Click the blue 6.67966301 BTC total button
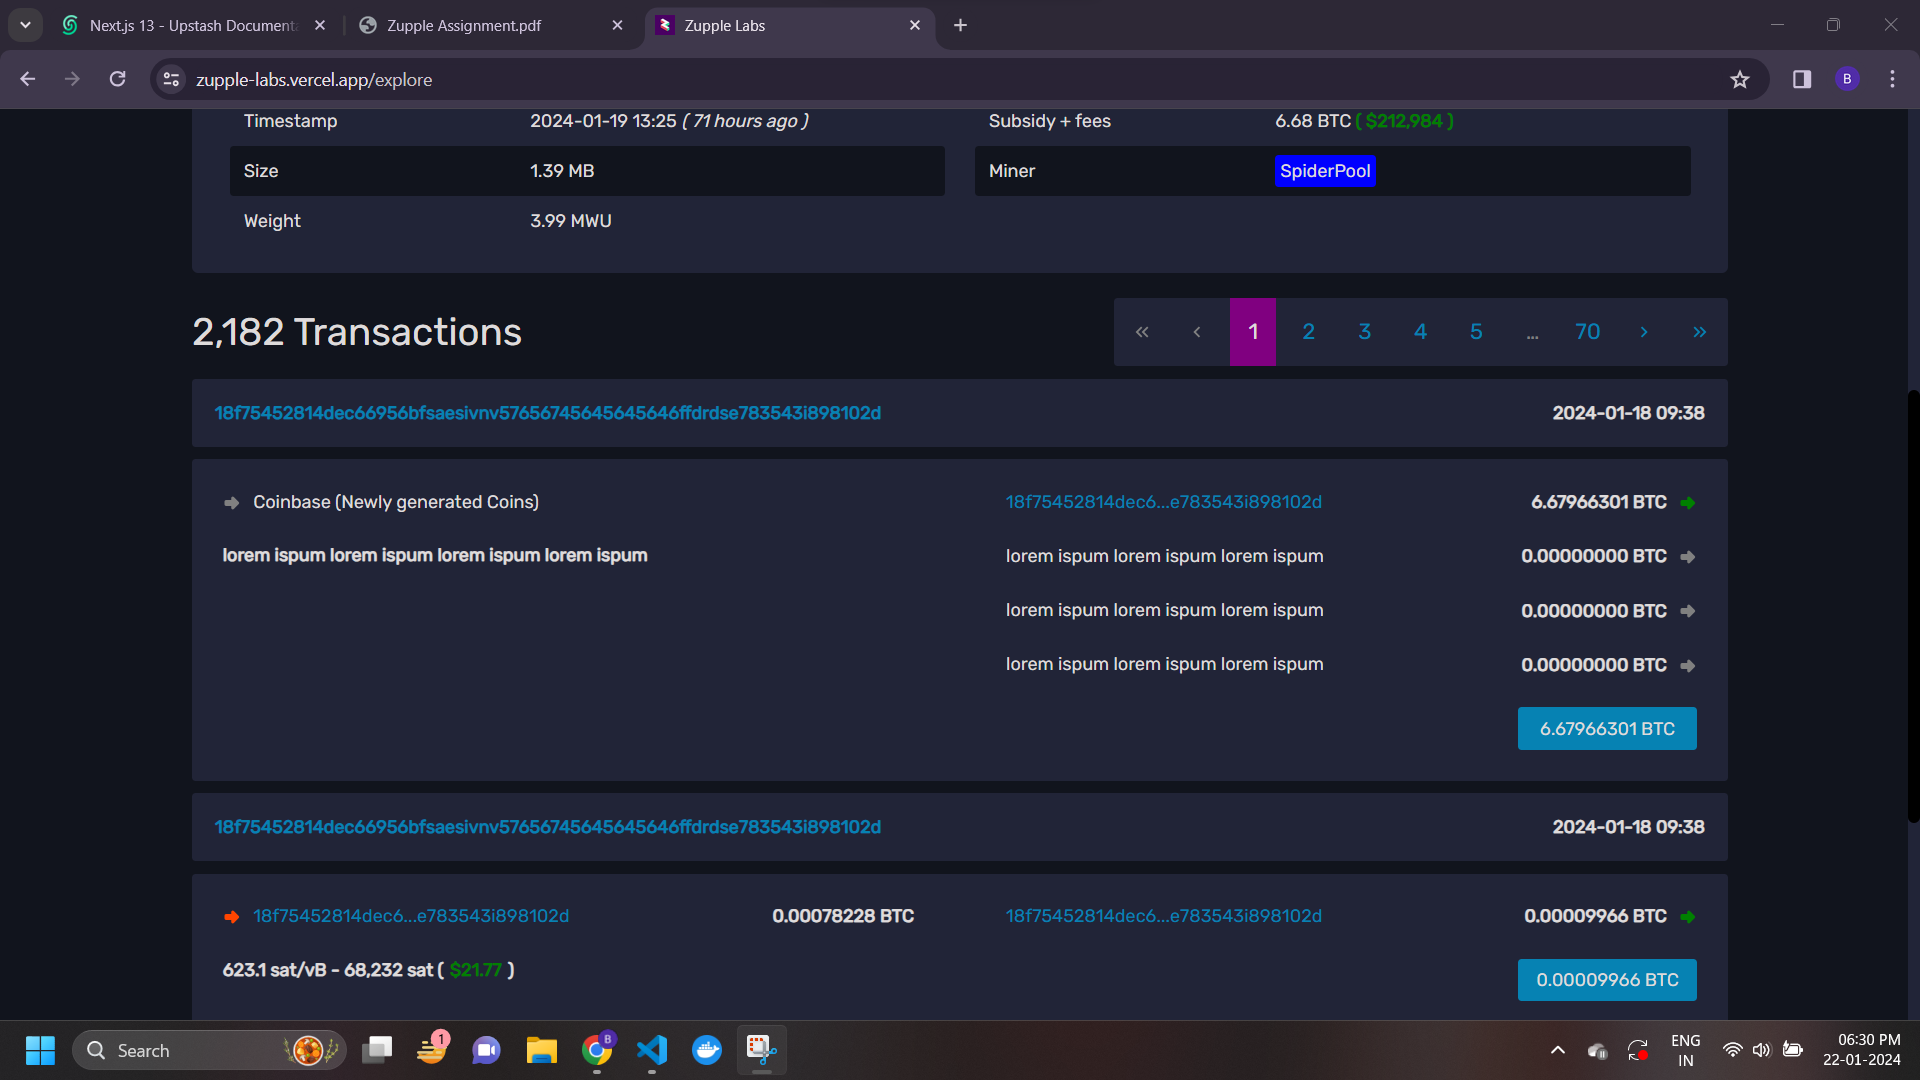 pos(1607,729)
